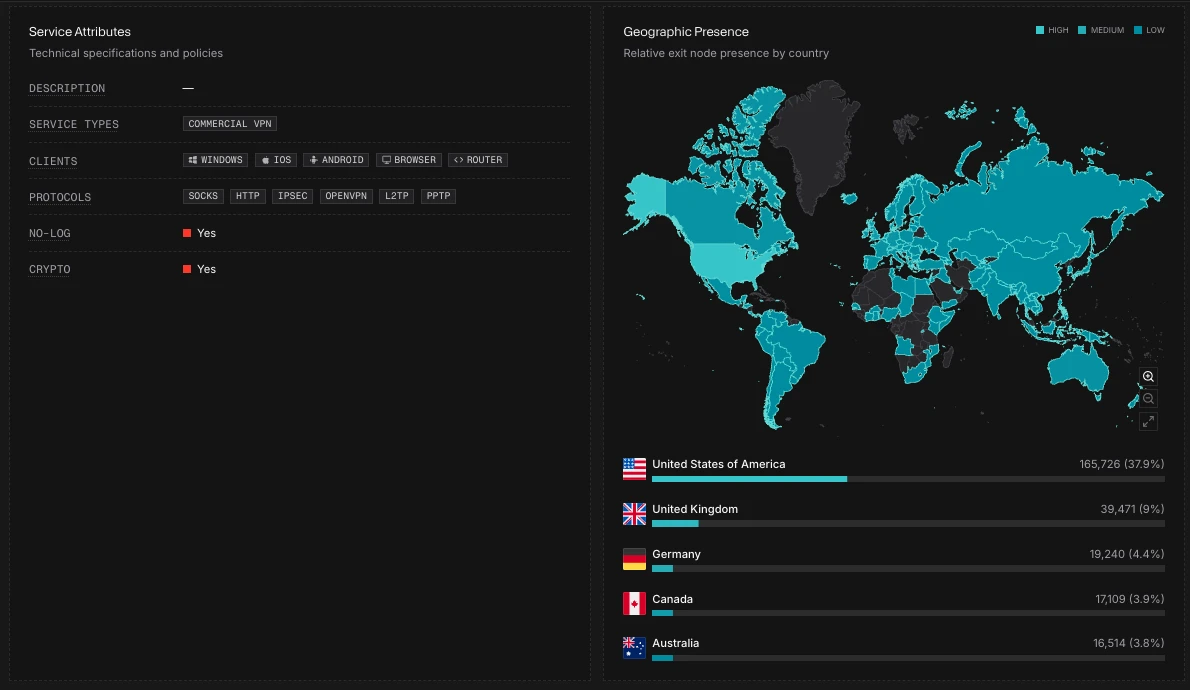
Task: Click the 19,240 (4.4%) value
Action: click(x=1127, y=554)
